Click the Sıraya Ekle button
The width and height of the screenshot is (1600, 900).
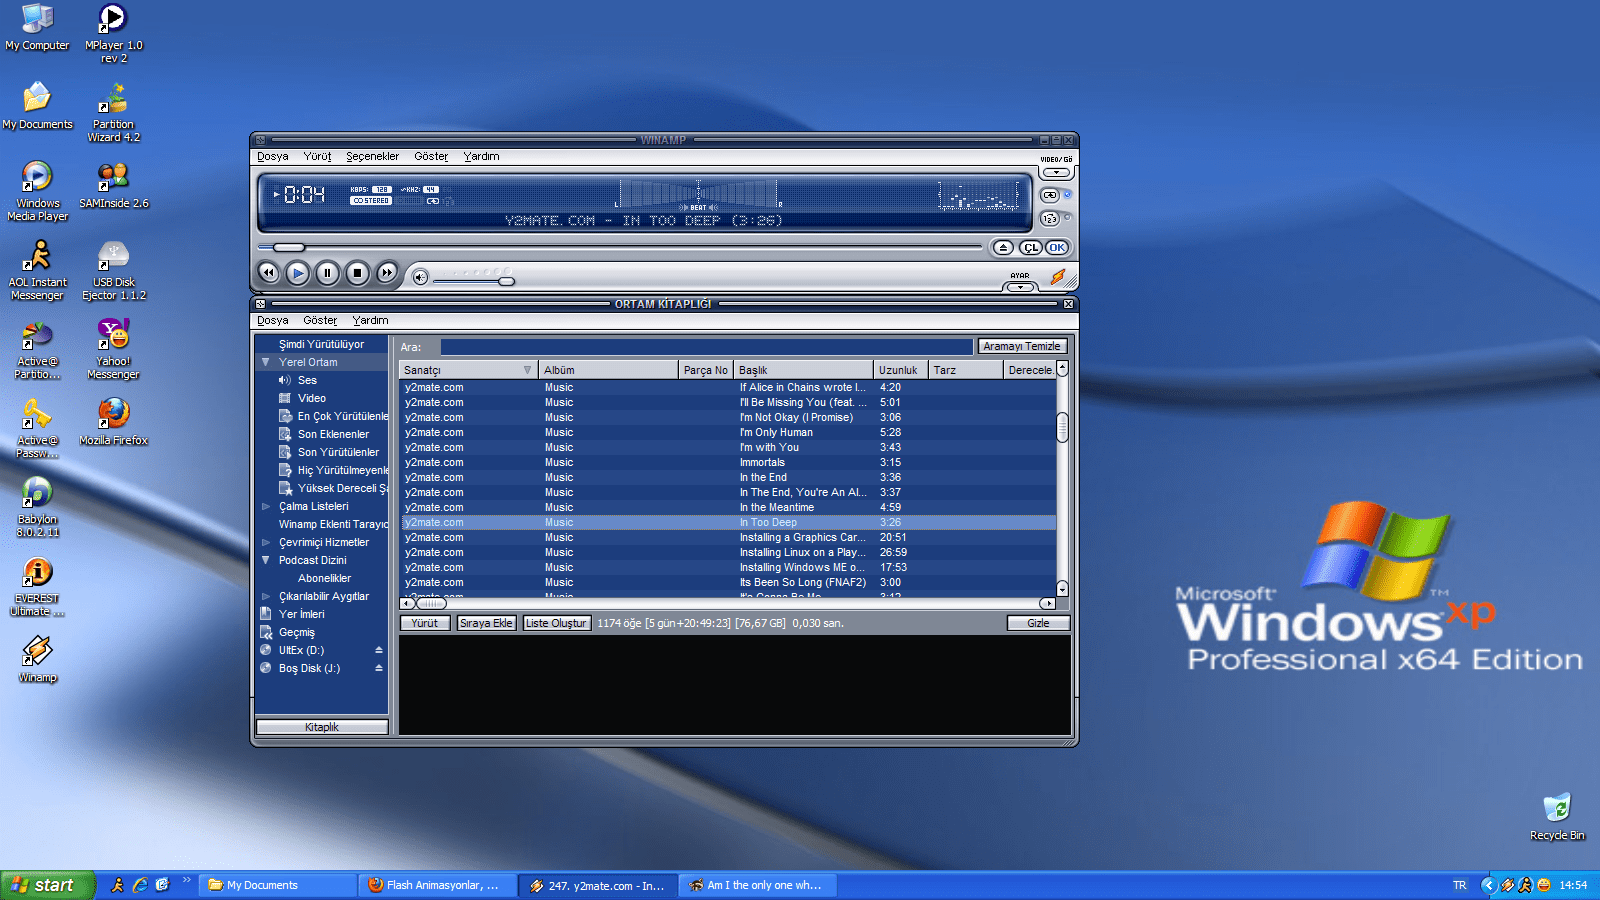tap(486, 623)
